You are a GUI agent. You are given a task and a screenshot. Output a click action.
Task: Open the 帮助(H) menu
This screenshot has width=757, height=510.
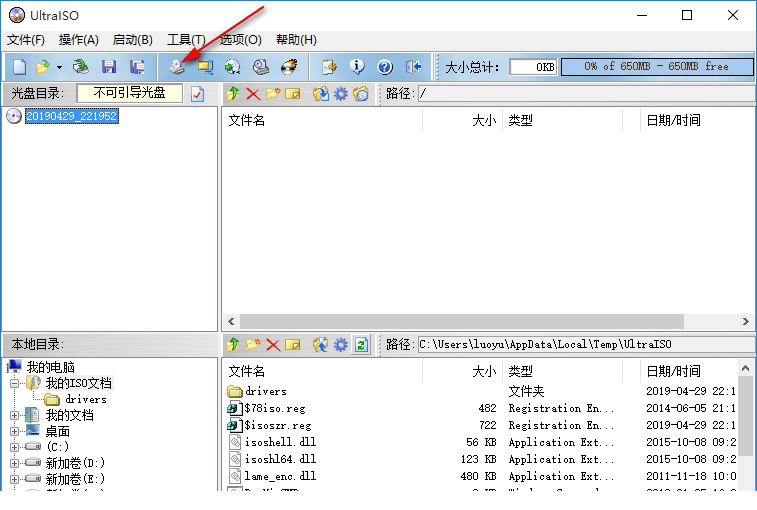coord(296,40)
